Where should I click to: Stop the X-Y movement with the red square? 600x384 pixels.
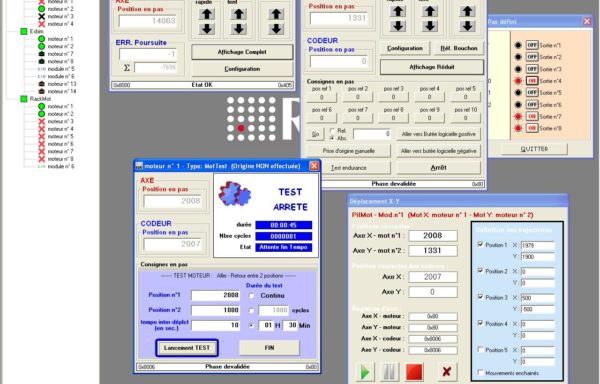pos(414,372)
